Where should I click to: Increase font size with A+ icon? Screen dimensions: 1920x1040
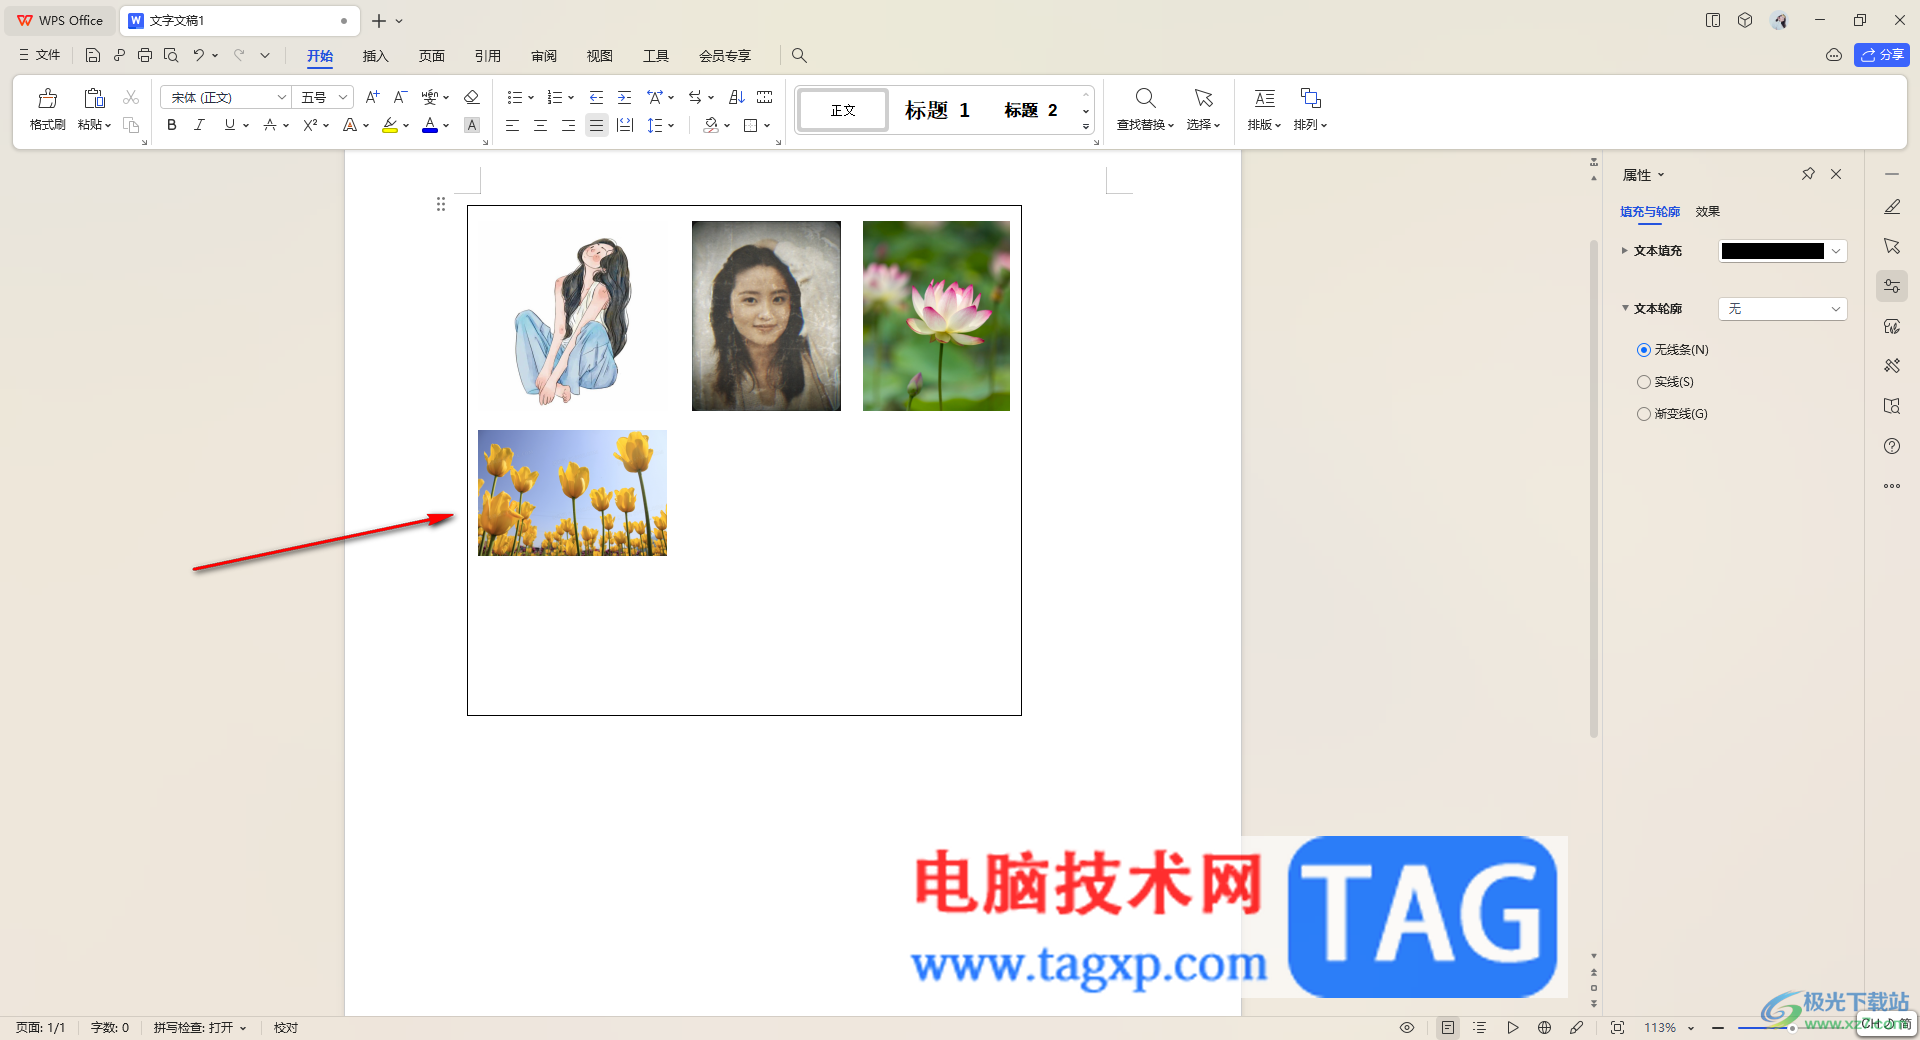click(x=372, y=97)
